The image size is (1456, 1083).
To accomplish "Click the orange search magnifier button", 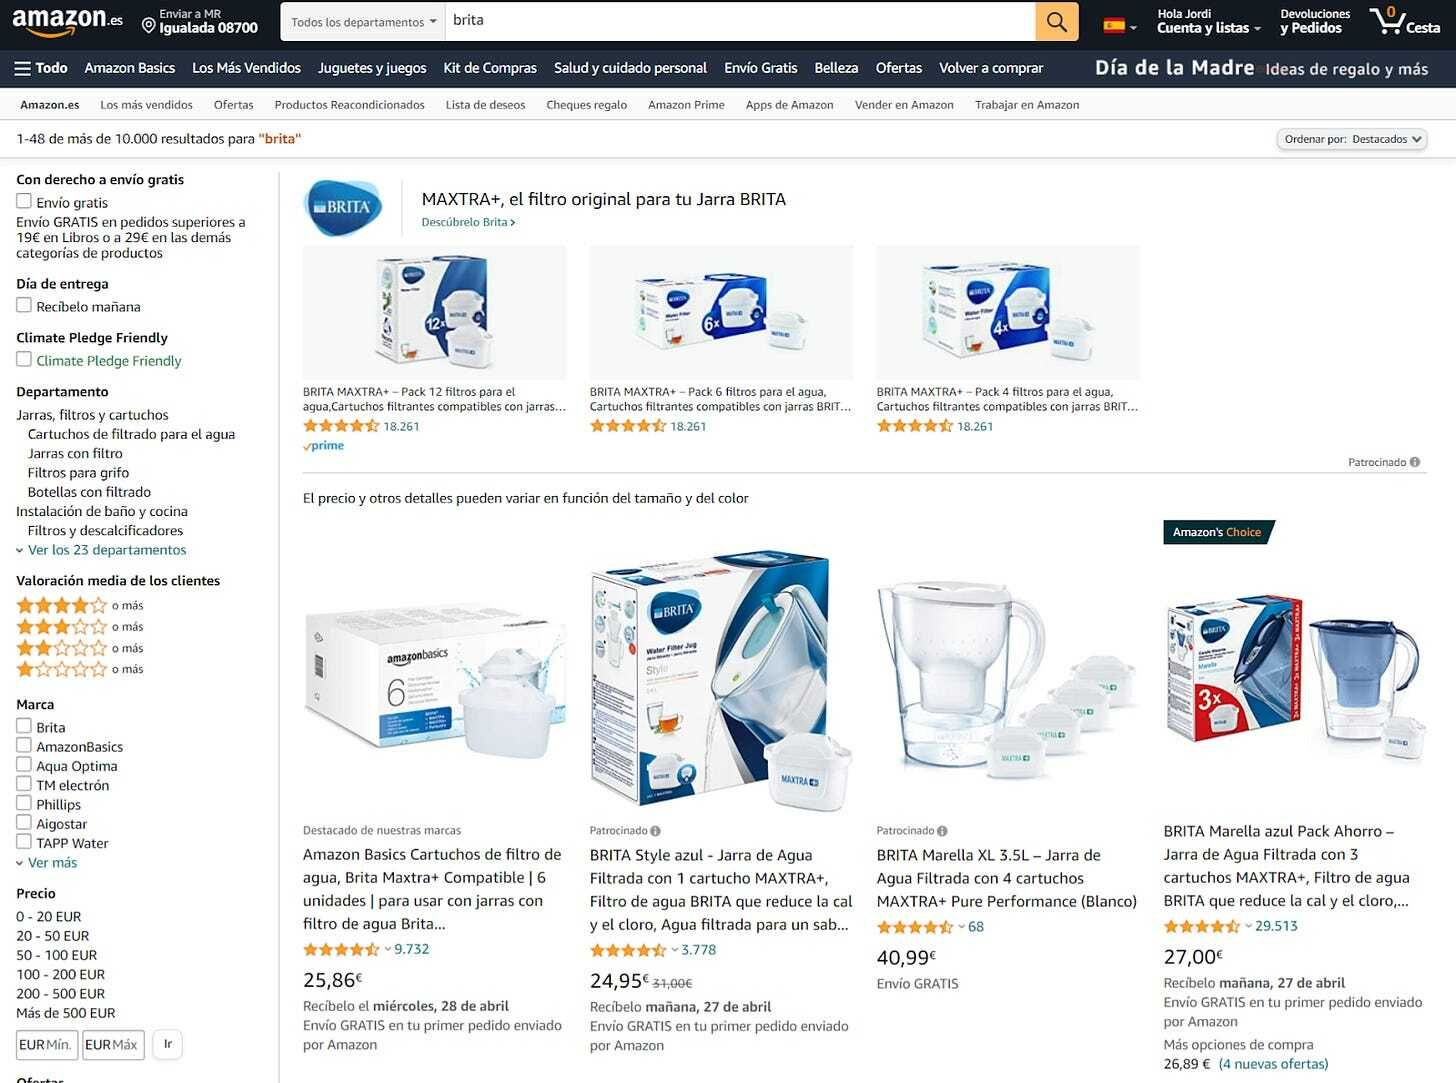I will [x=1056, y=21].
